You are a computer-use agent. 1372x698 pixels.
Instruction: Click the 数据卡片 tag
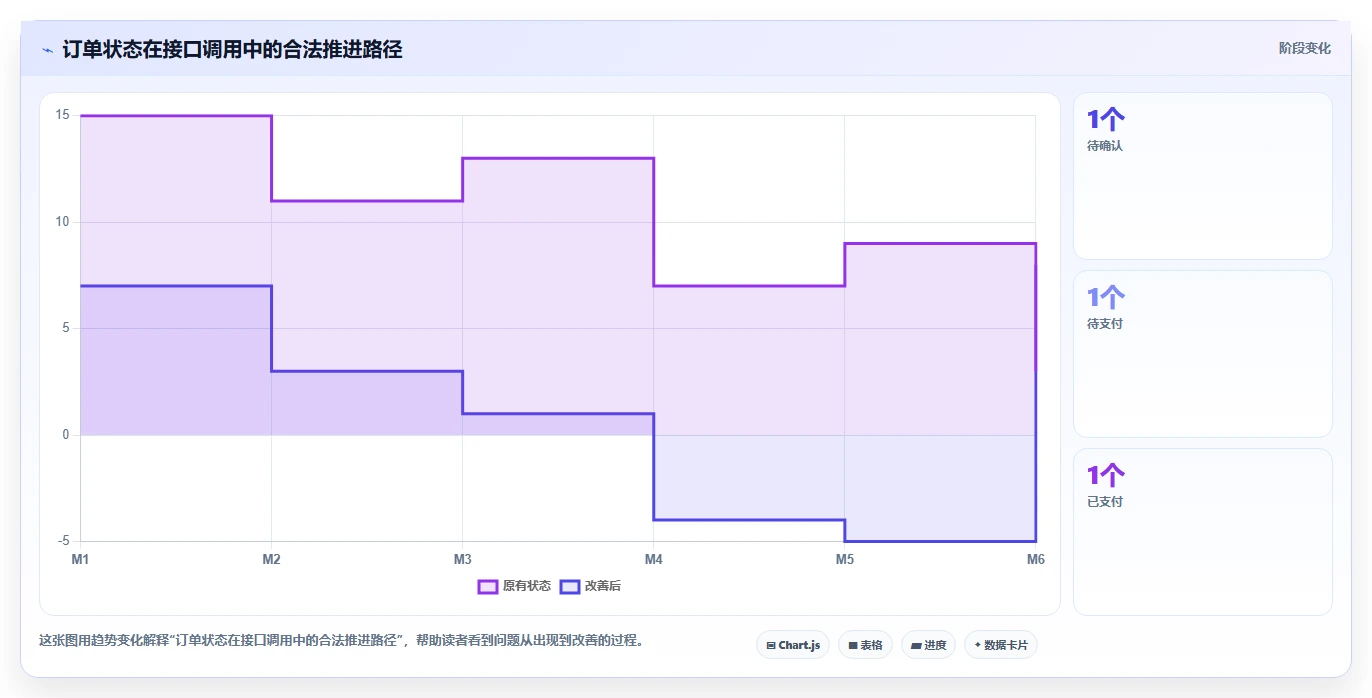pos(1001,645)
